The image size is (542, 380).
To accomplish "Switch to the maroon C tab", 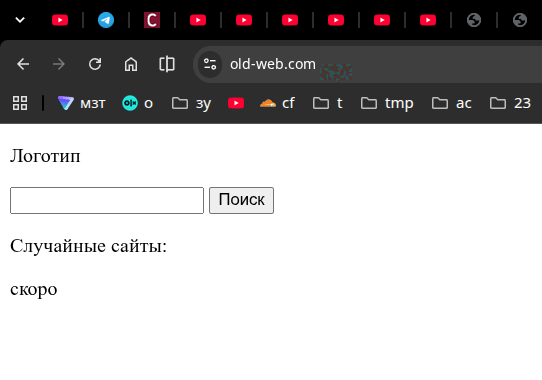I will coord(152,20).
